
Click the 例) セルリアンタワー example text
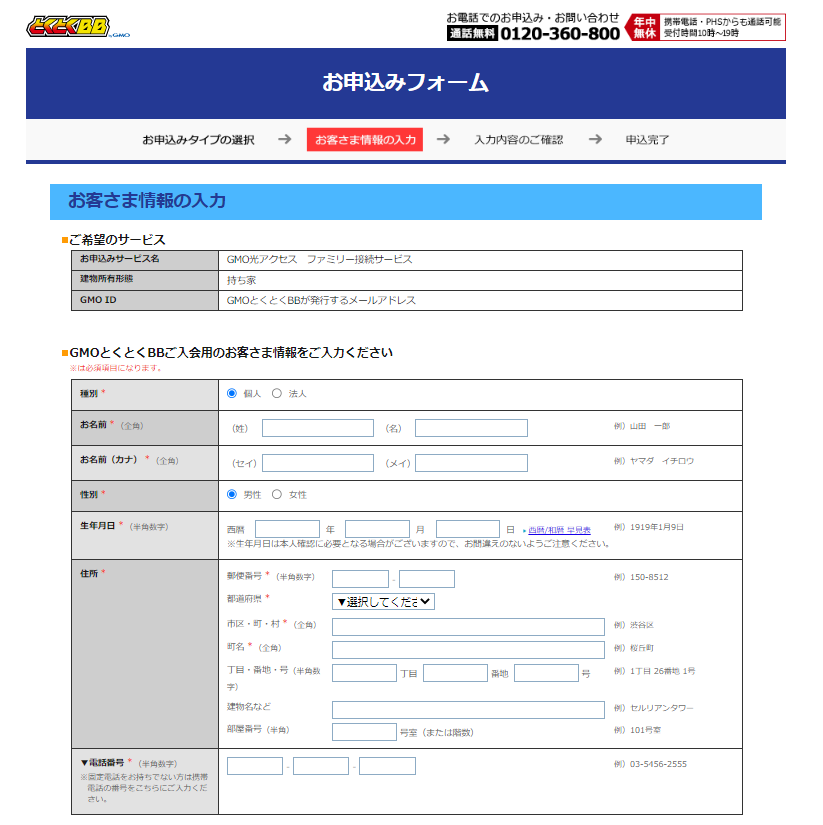(x=654, y=708)
